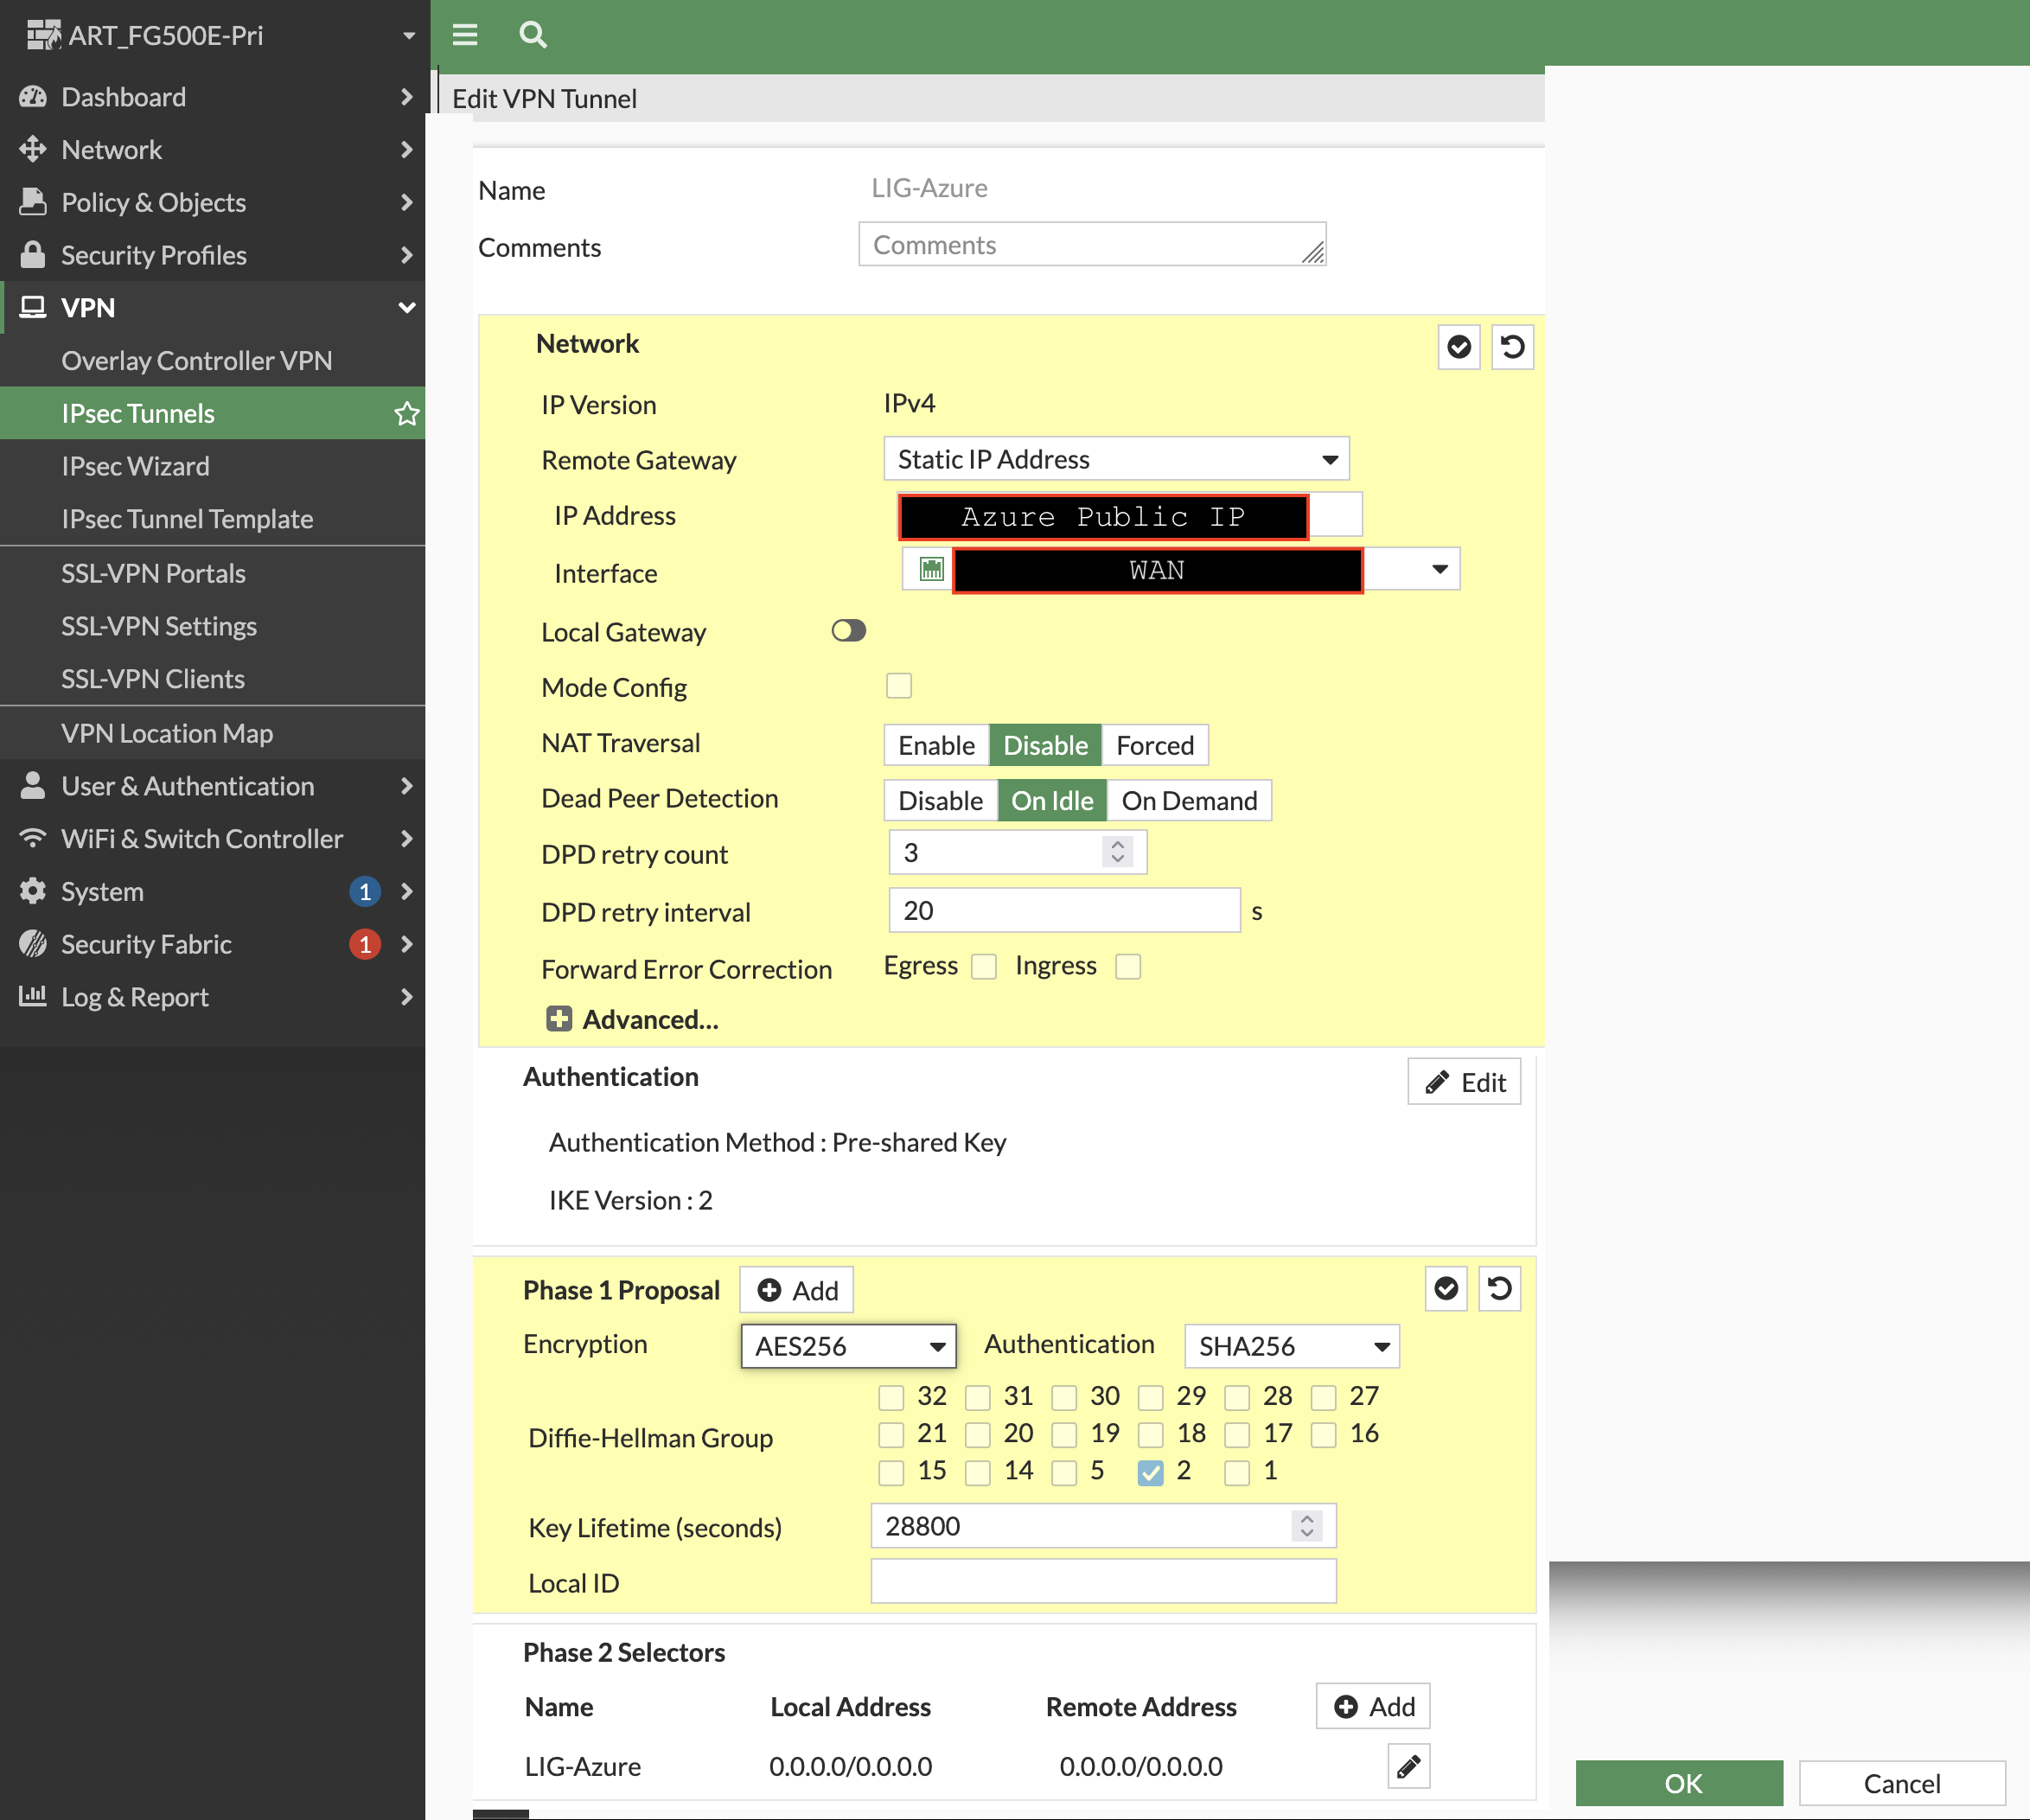Image resolution: width=2030 pixels, height=1820 pixels.
Task: Collapse the VPN menu chevron
Action: [407, 308]
